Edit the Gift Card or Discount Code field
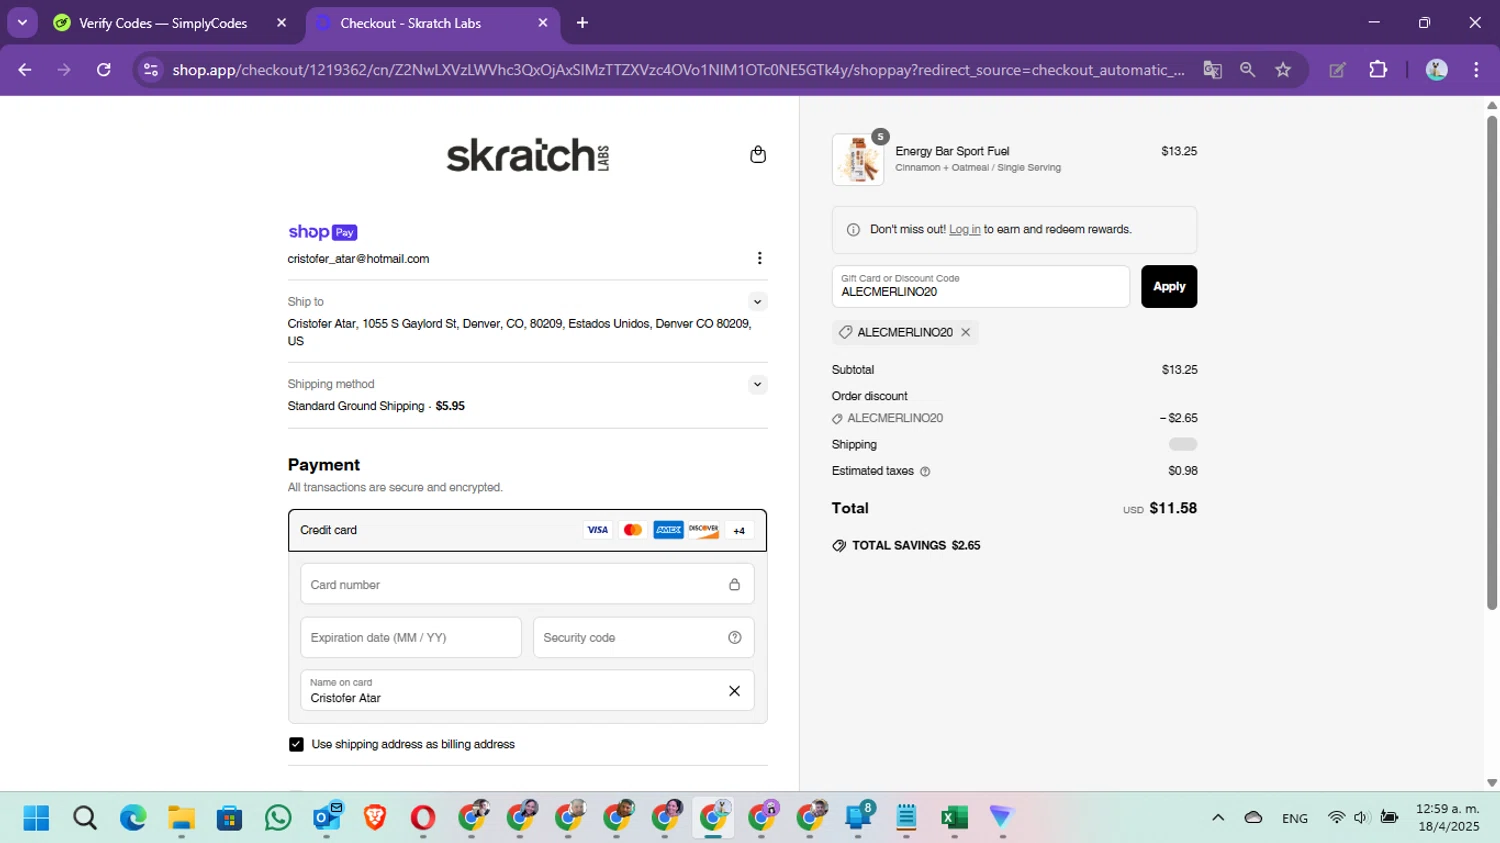Image resolution: width=1500 pixels, height=843 pixels. 981,286
